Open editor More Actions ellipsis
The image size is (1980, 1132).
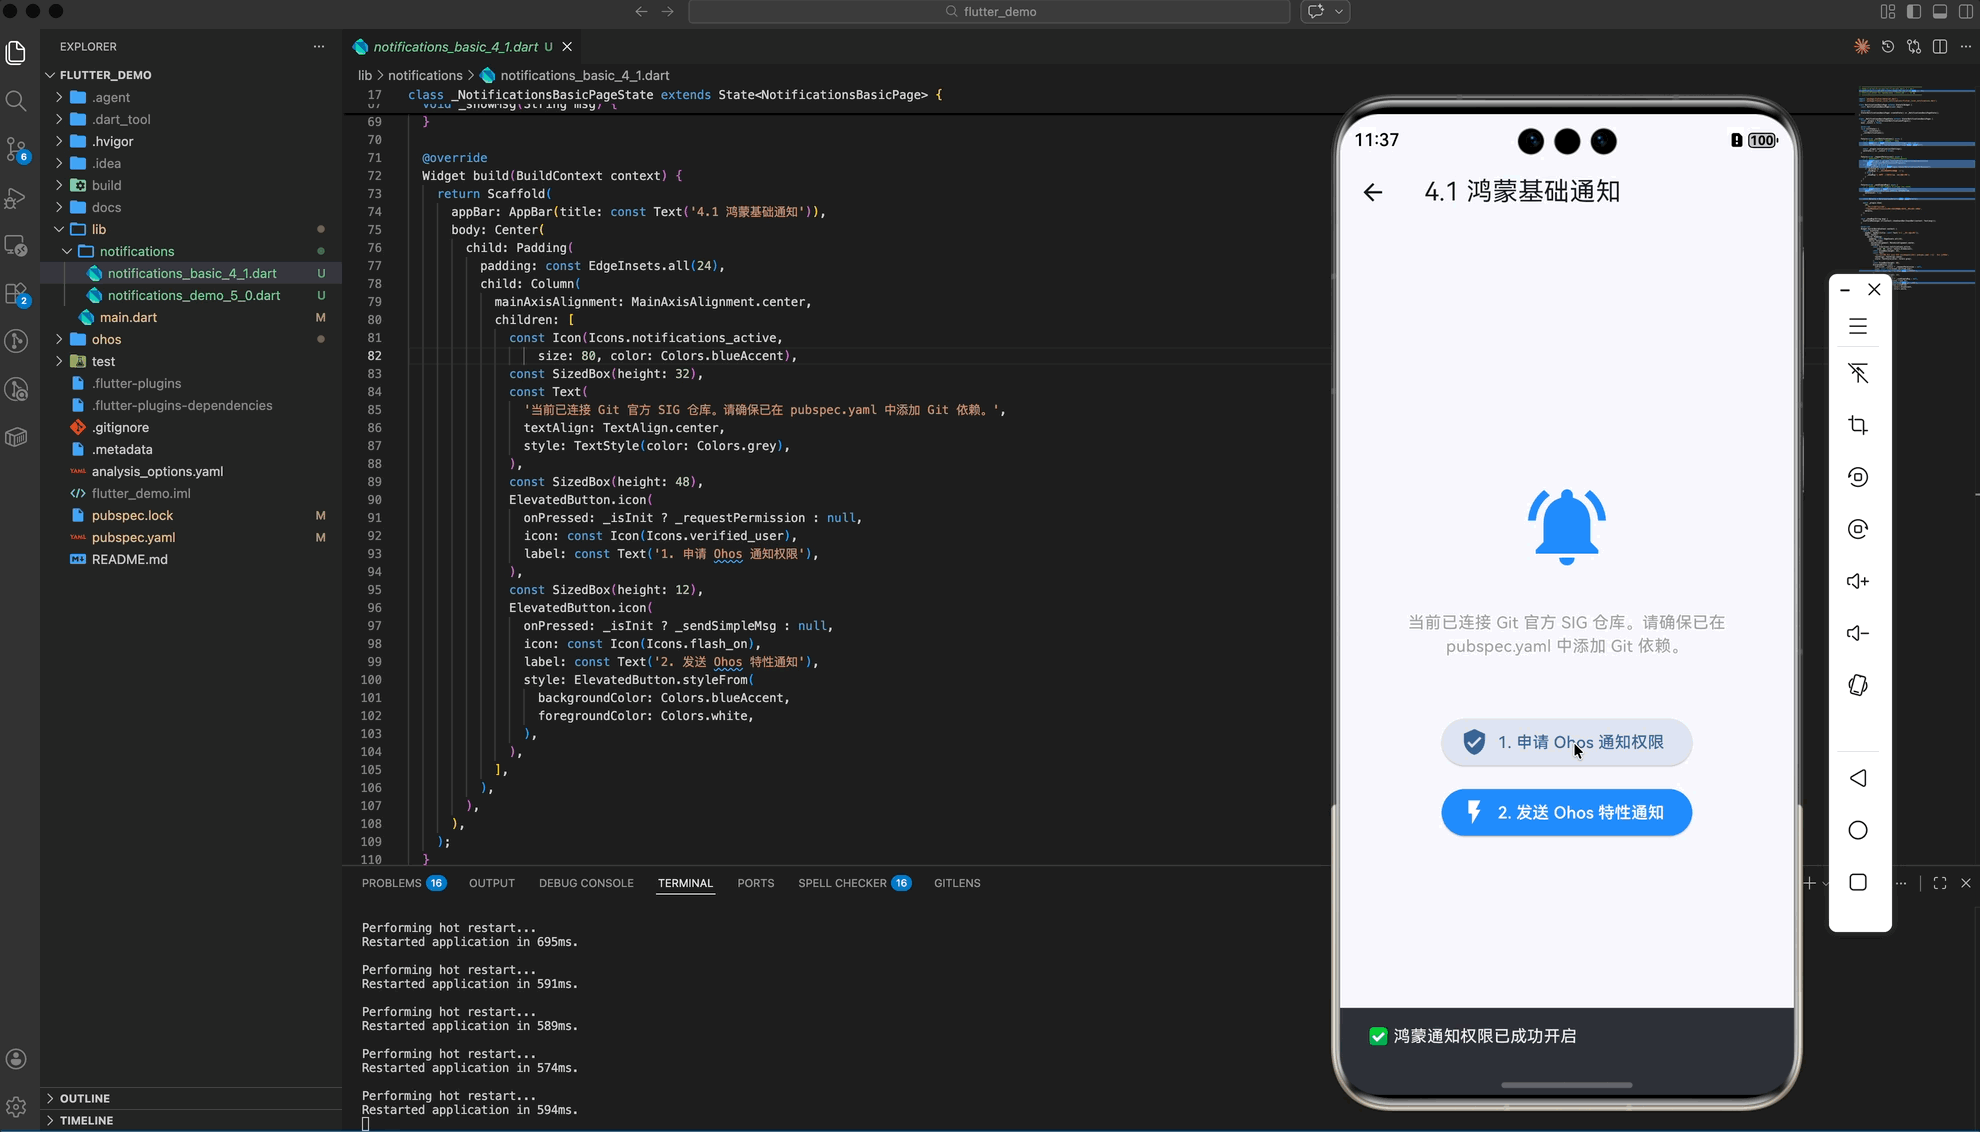click(x=1966, y=47)
